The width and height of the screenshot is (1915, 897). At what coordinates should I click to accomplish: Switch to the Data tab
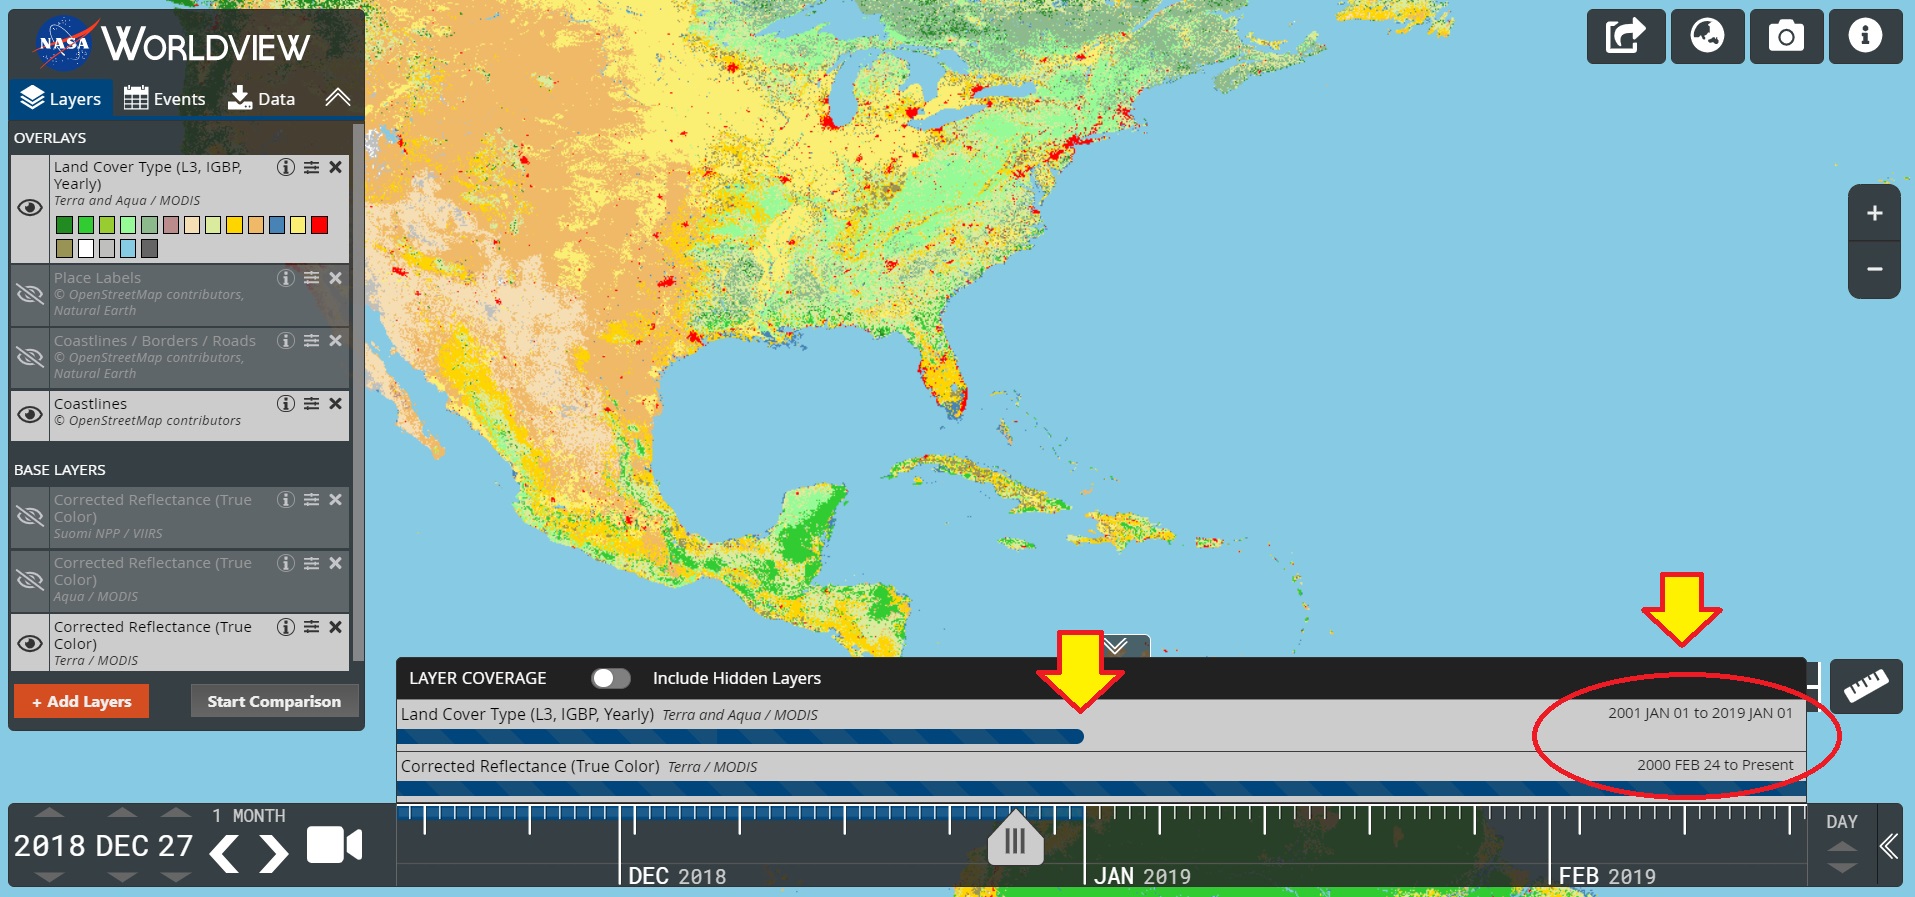(x=262, y=99)
